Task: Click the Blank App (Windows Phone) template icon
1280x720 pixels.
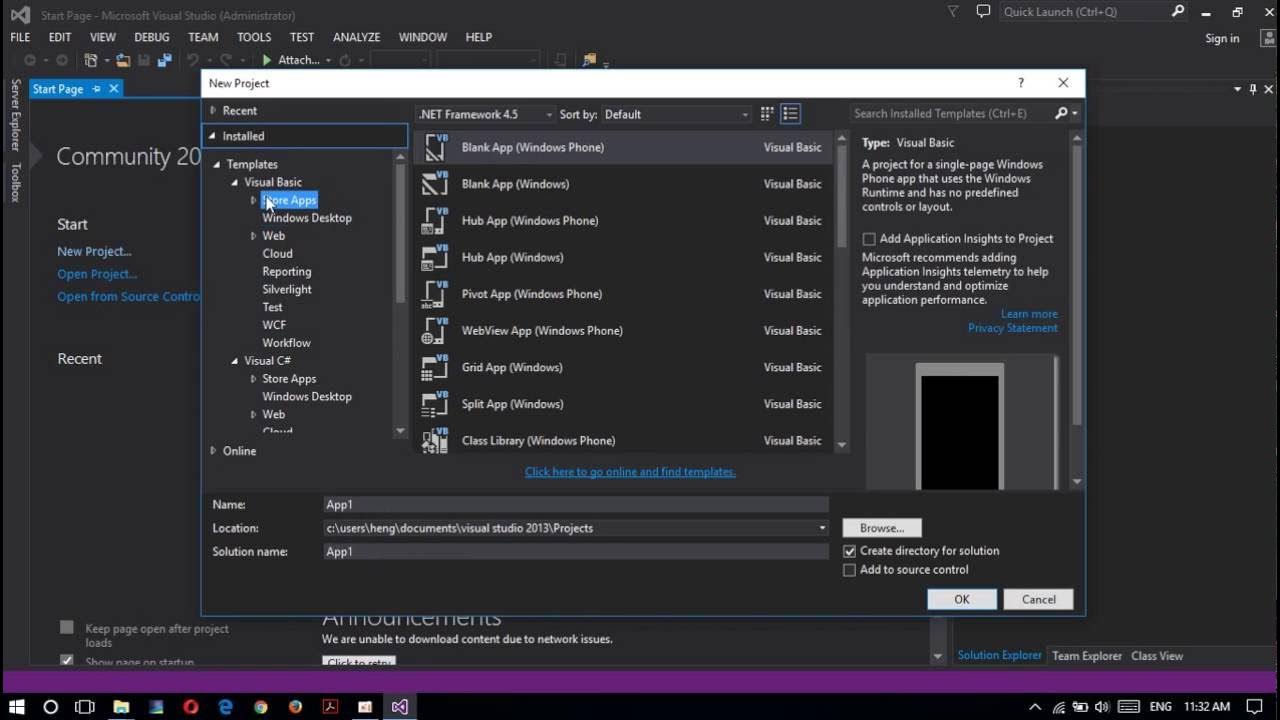Action: 435,147
